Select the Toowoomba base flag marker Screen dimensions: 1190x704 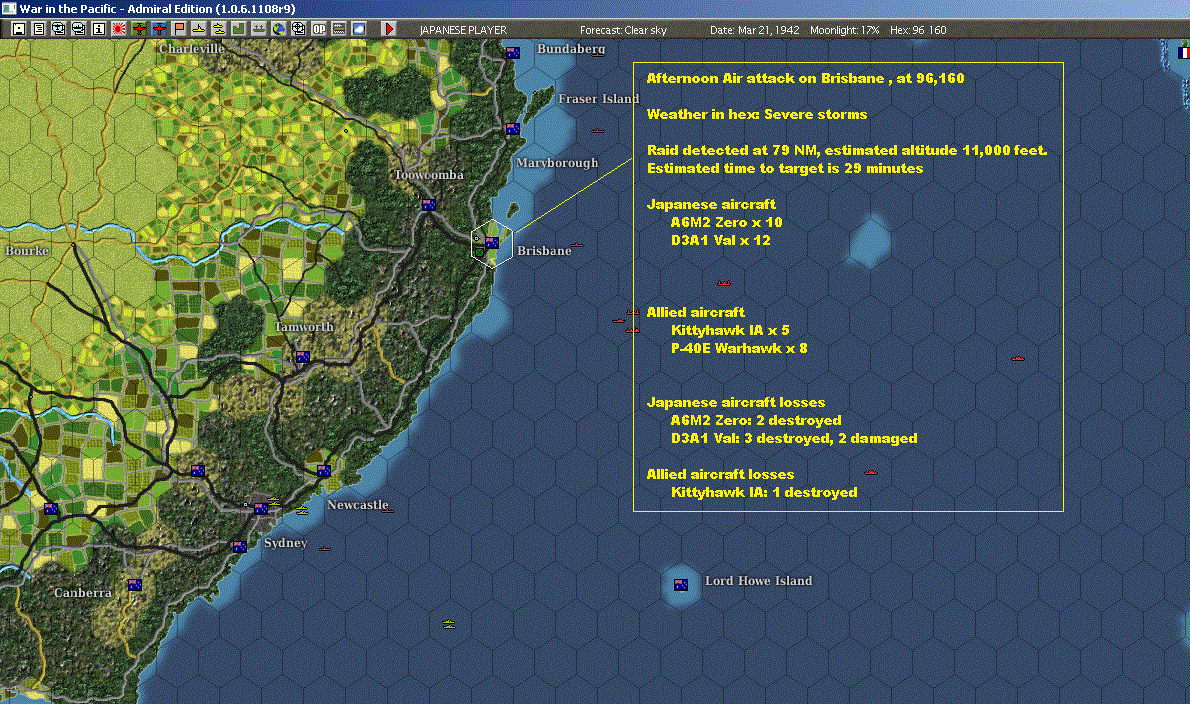click(429, 205)
